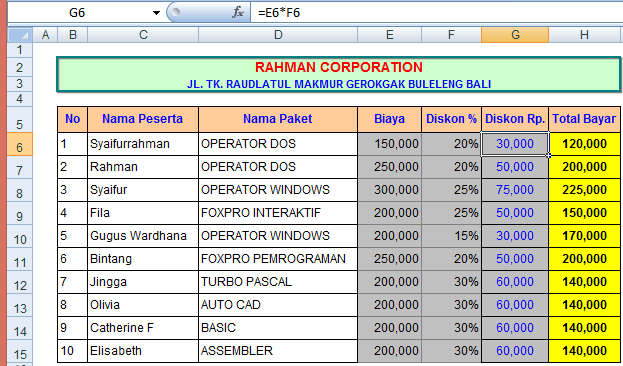This screenshot has height=366, width=623.
Task: Select Biaya cell showing 150,000
Action: [389, 144]
